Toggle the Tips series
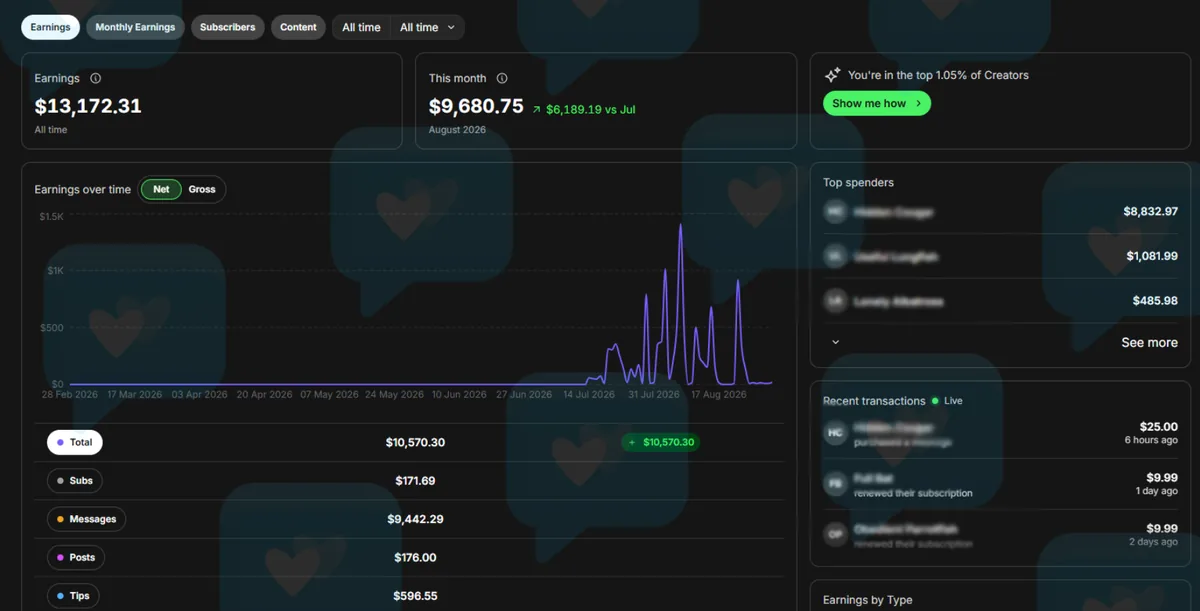Image resolution: width=1200 pixels, height=611 pixels. tap(73, 596)
